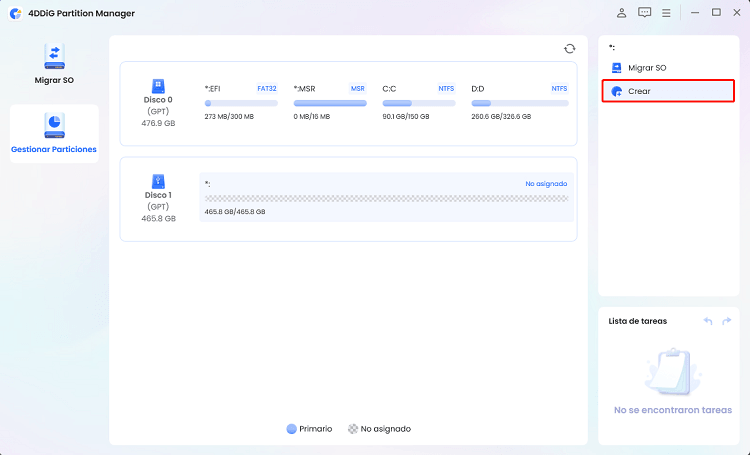The height and width of the screenshot is (455, 750).
Task: Select Gestionar Particiones in the sidebar
Action: tap(54, 133)
